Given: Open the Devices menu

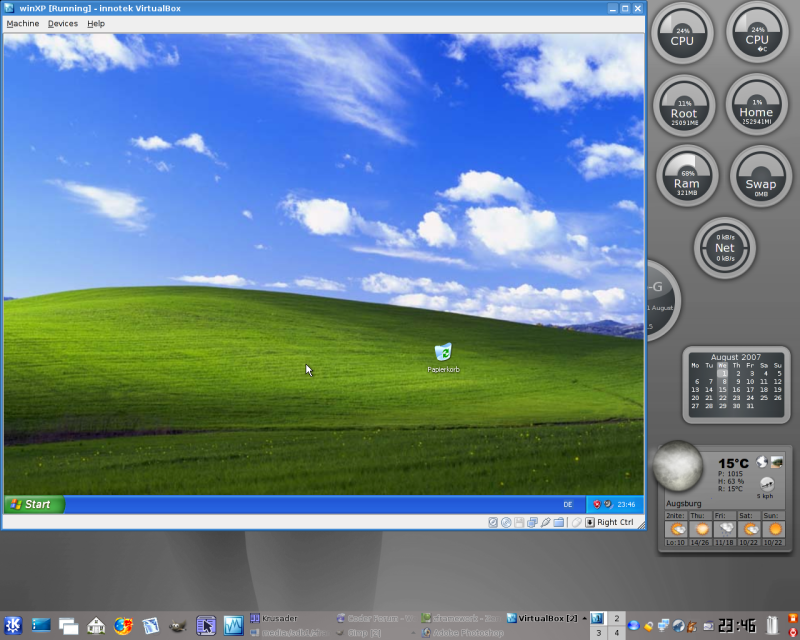Looking at the screenshot, I should 62,23.
